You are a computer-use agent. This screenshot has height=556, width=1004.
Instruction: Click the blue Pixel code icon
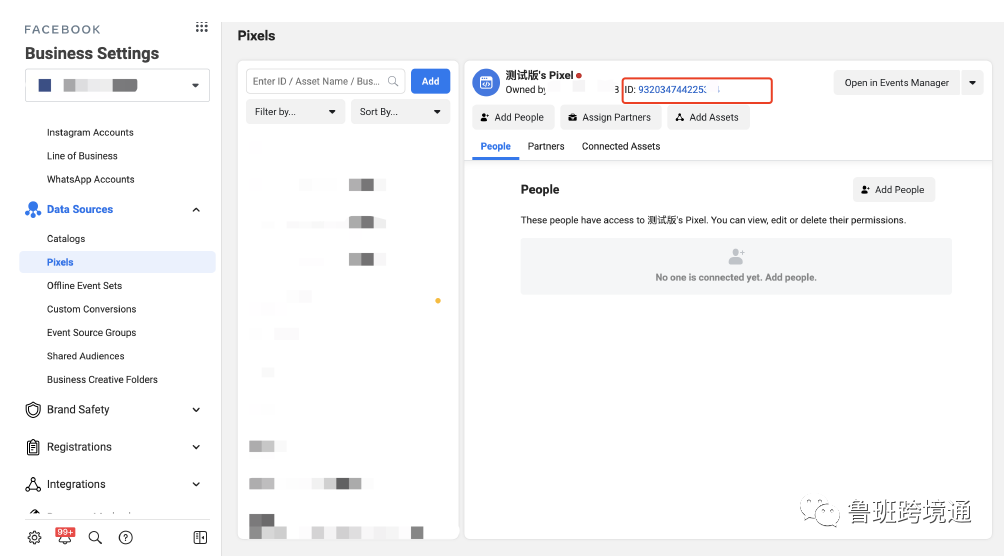point(486,83)
